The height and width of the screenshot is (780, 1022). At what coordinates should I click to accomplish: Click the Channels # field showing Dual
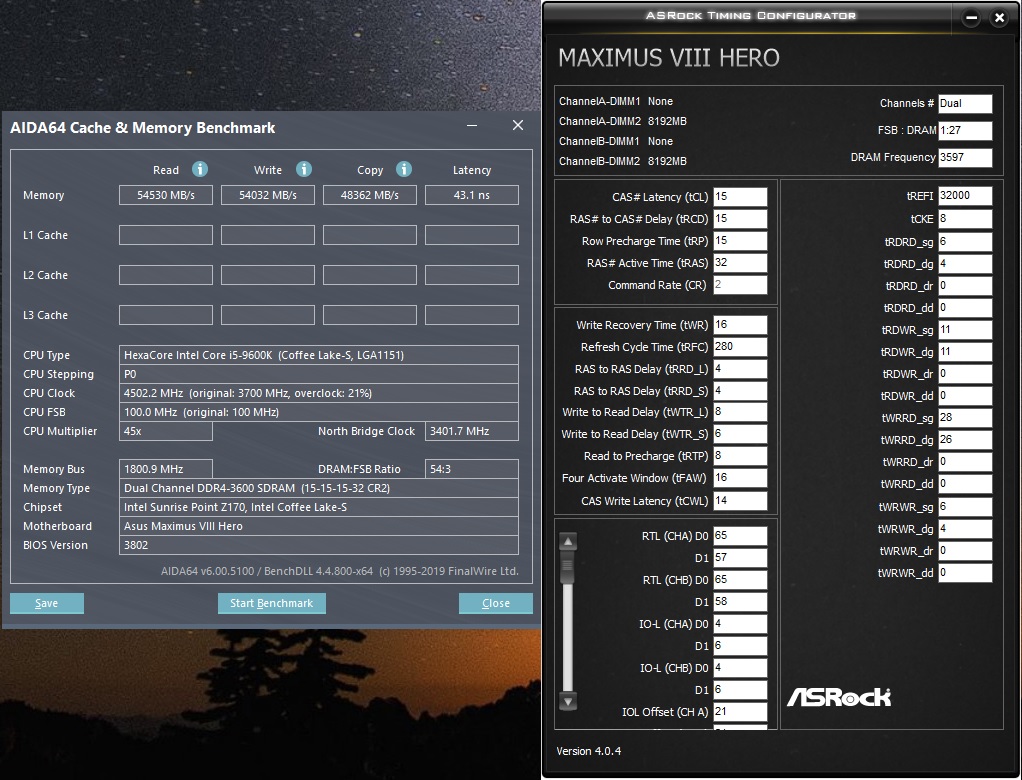pos(965,103)
